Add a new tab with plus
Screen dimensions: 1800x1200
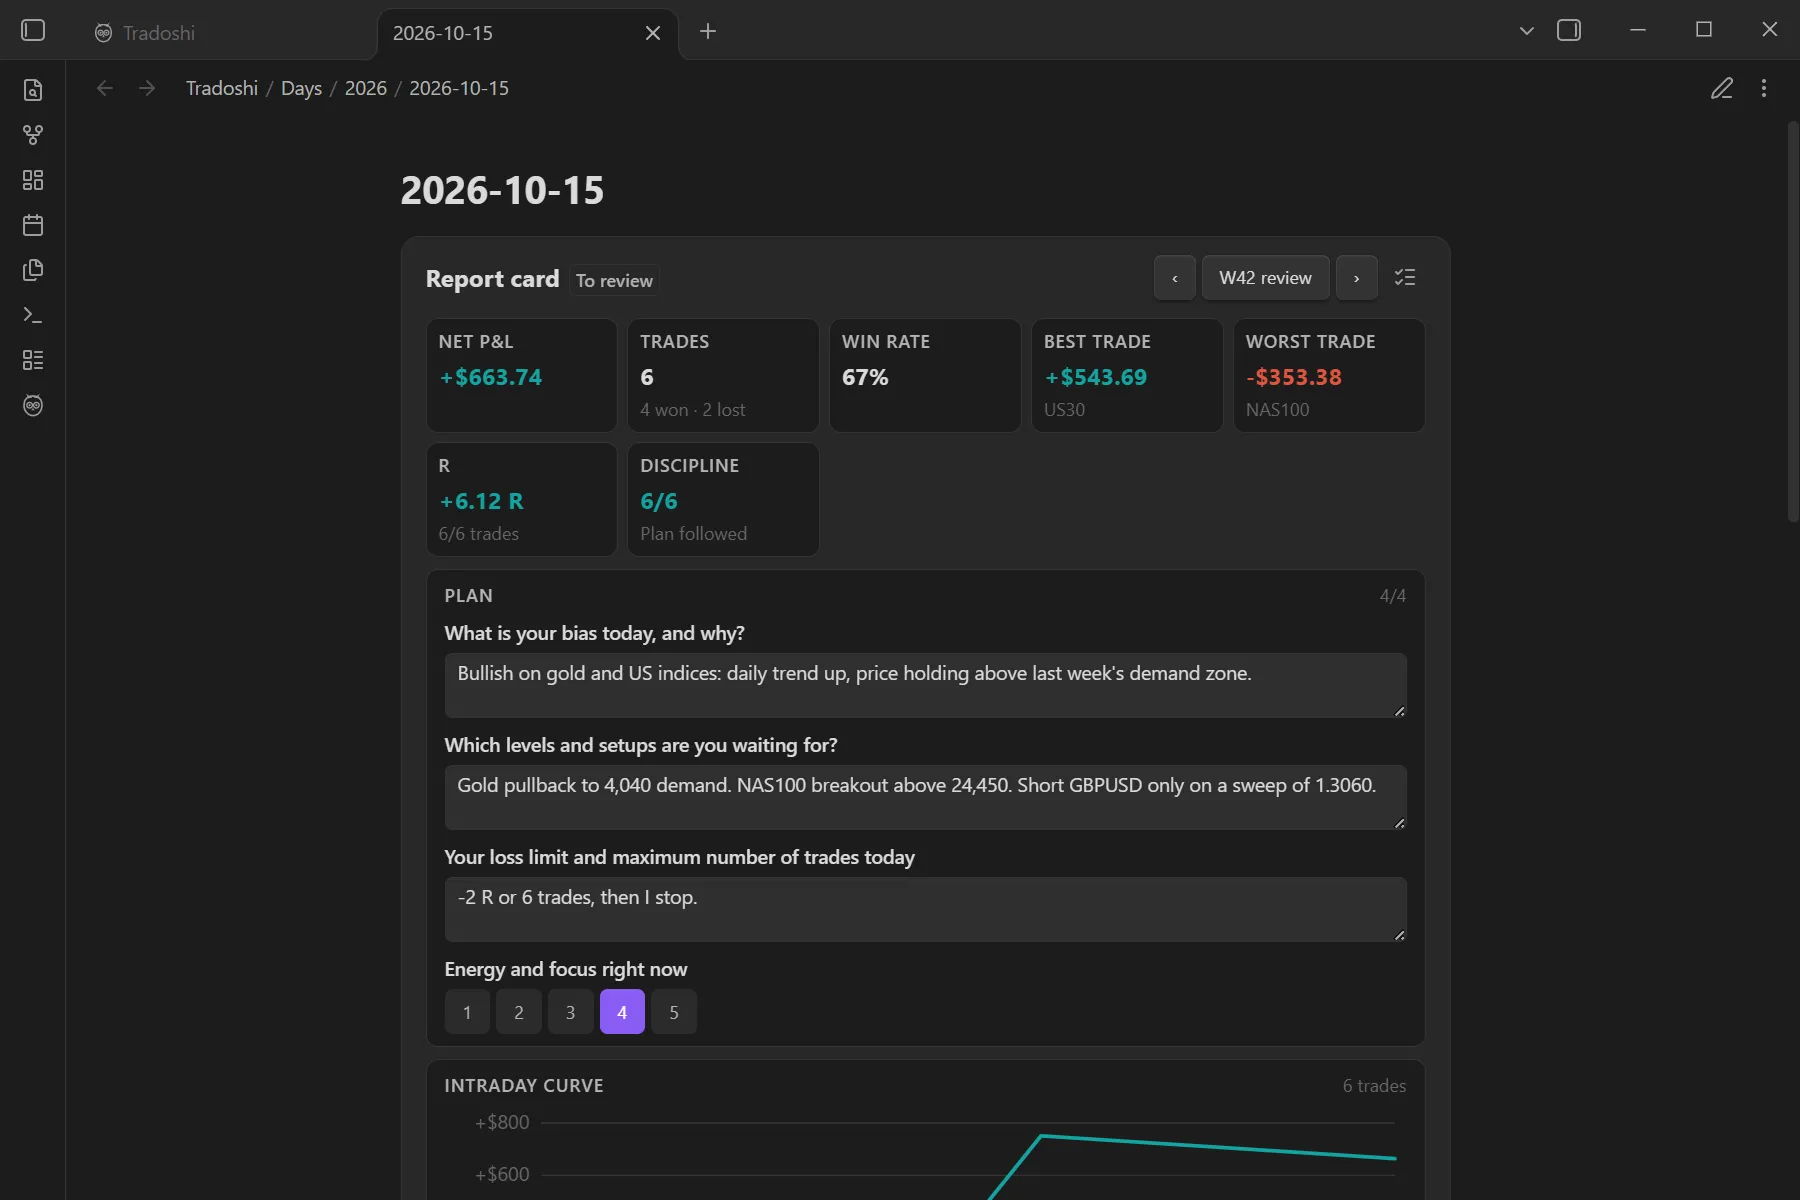pyautogui.click(x=708, y=31)
